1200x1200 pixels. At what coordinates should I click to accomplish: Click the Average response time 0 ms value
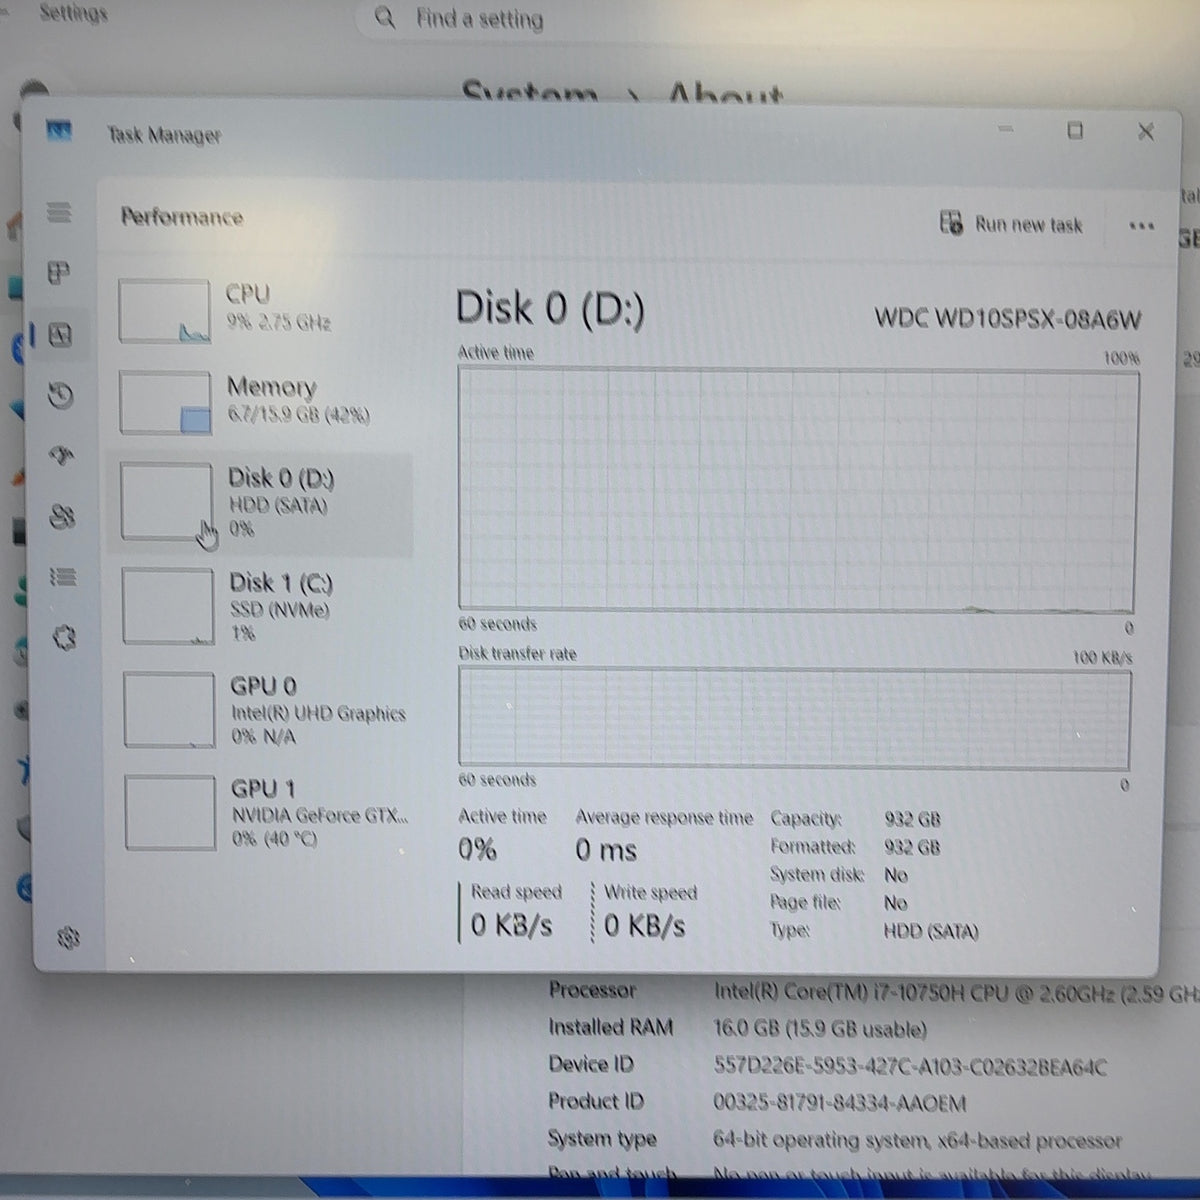(x=606, y=851)
